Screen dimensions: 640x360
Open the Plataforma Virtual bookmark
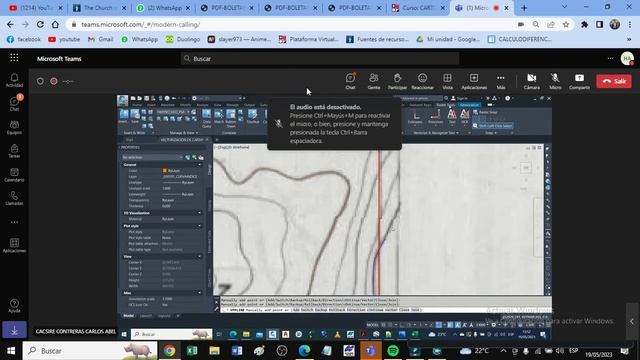pos(309,39)
